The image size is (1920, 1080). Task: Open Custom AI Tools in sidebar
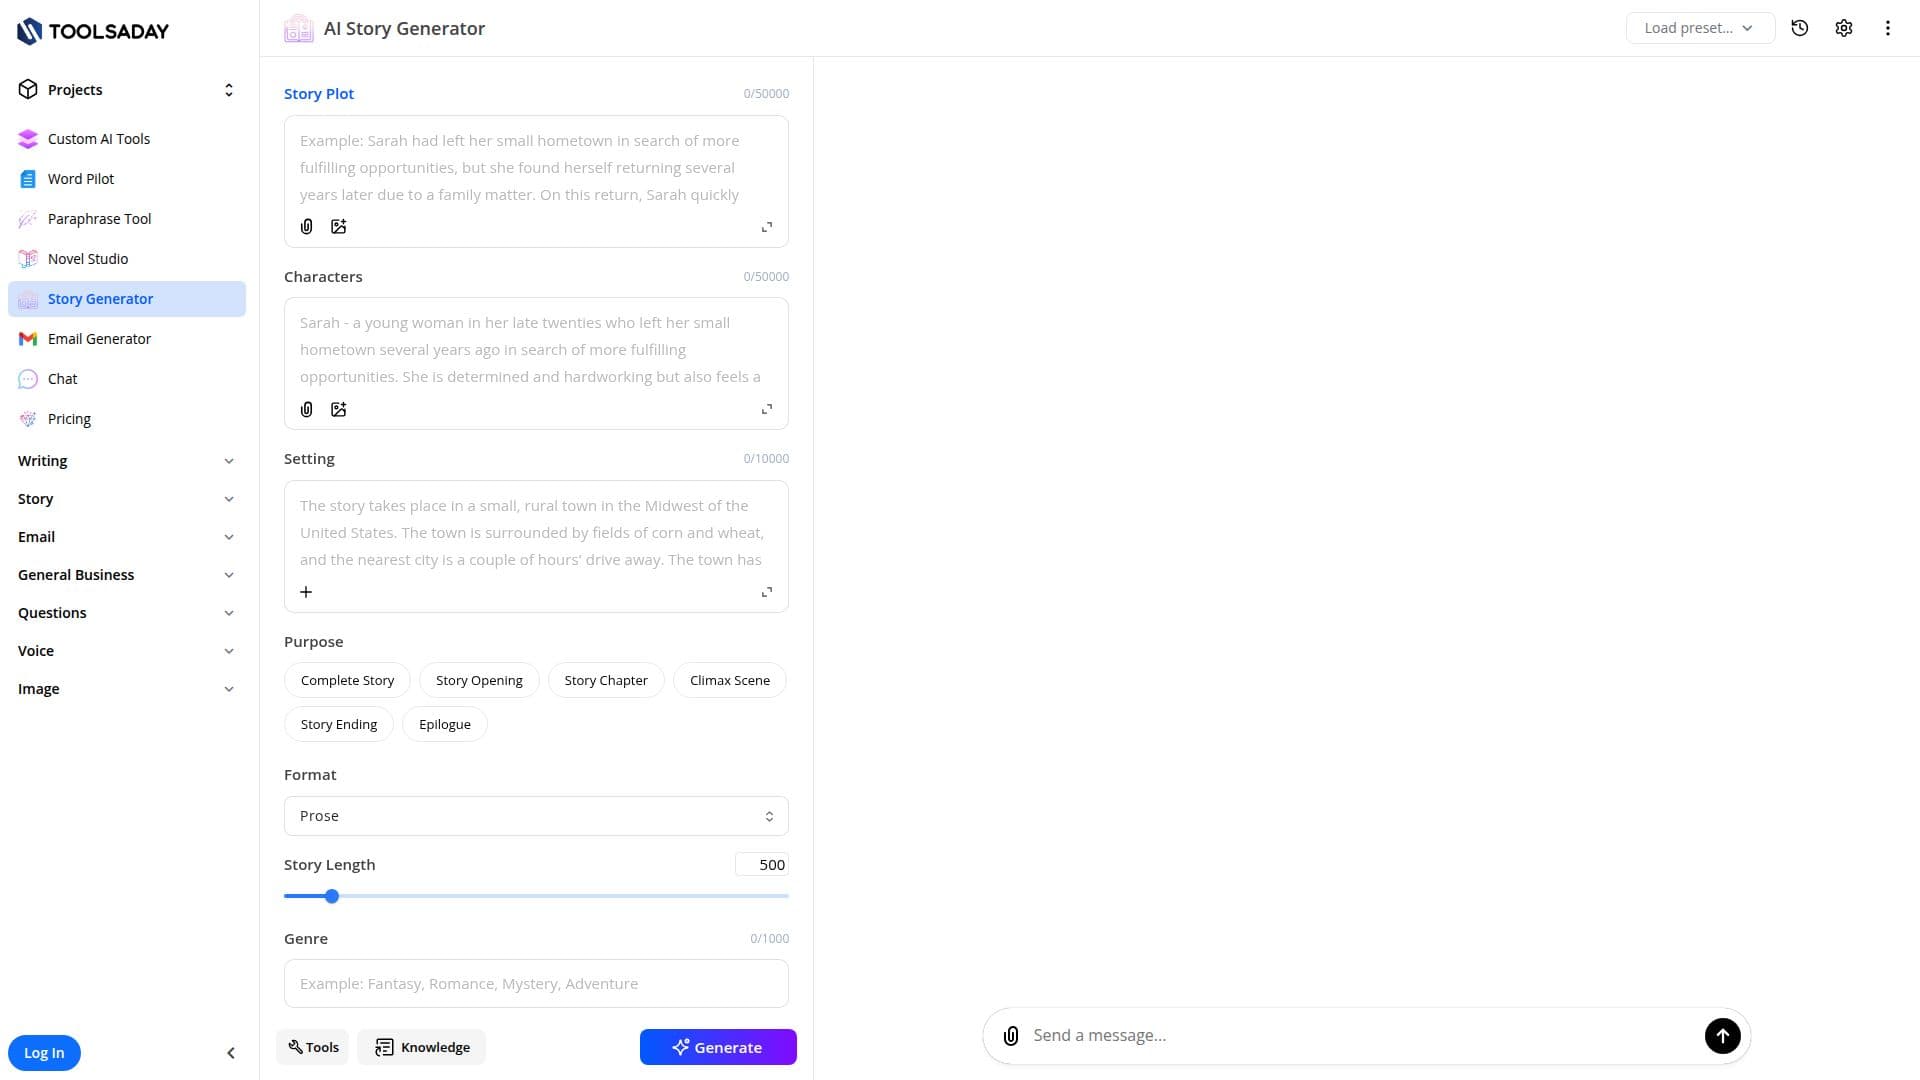pos(126,139)
